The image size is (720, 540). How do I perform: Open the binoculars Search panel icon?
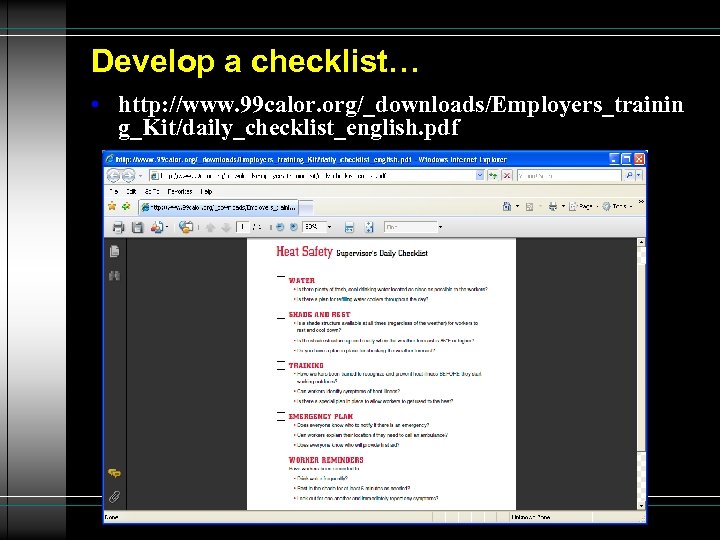(x=114, y=276)
